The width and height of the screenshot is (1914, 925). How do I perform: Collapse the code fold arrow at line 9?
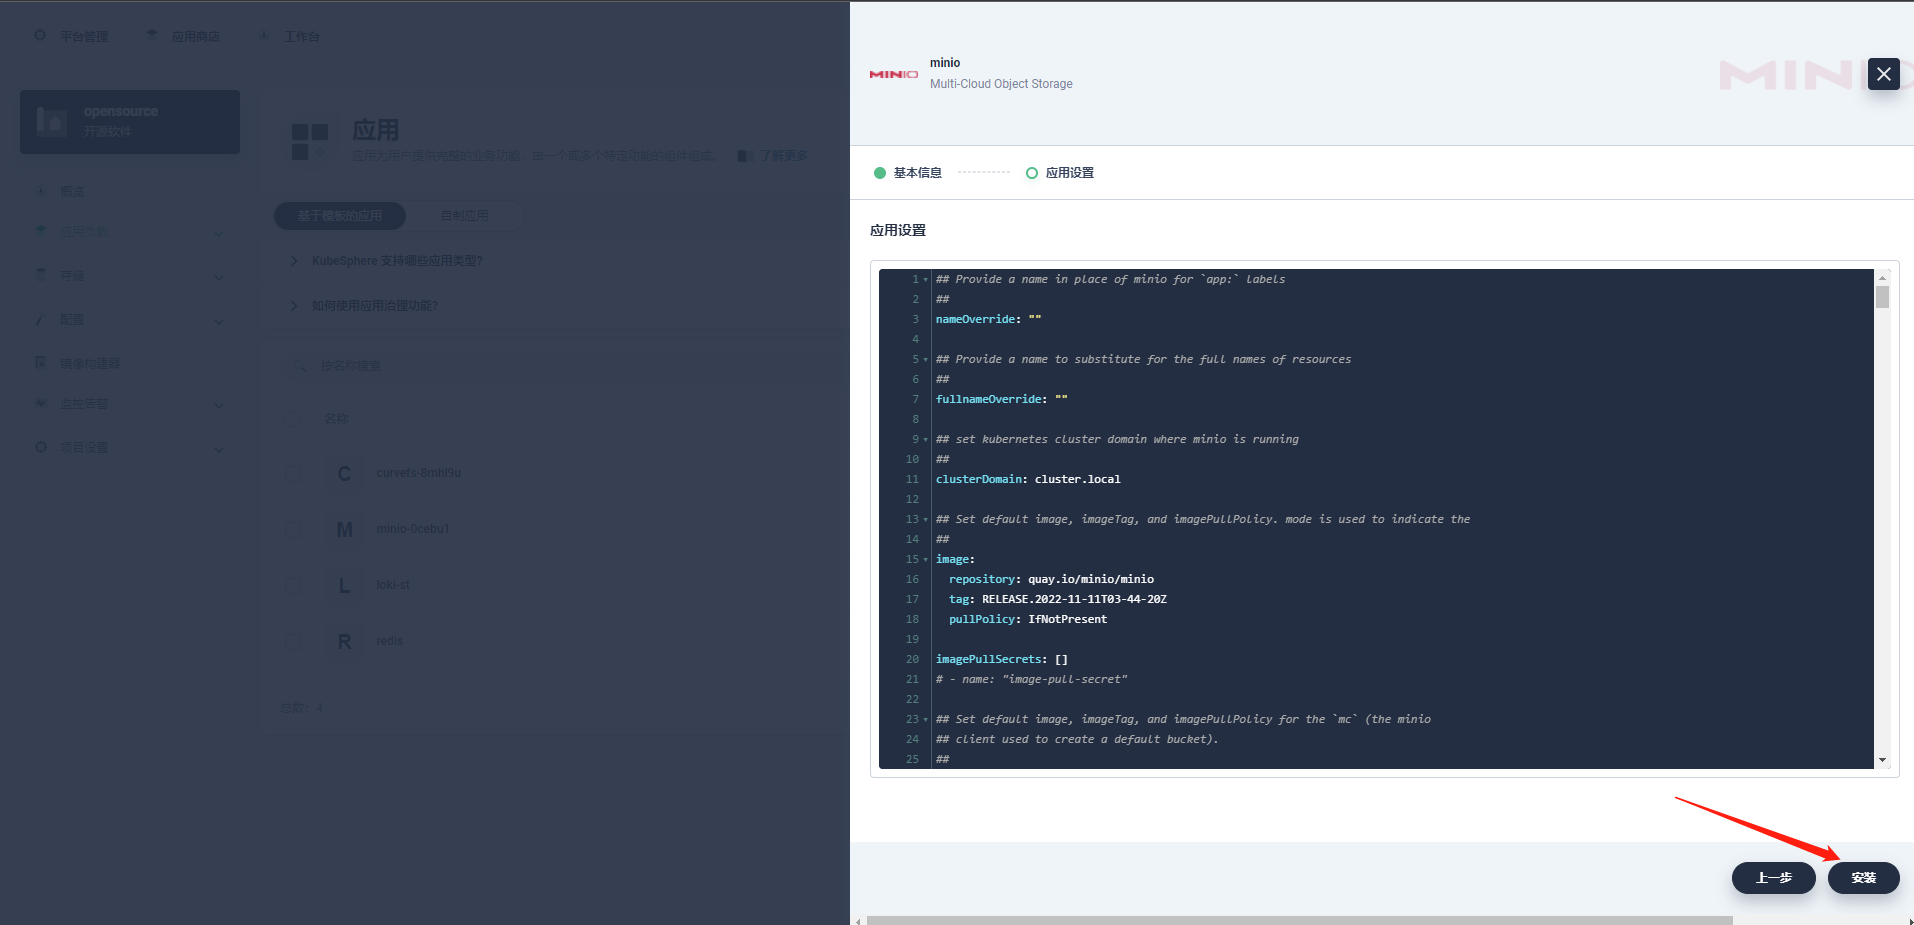pyautogui.click(x=926, y=440)
